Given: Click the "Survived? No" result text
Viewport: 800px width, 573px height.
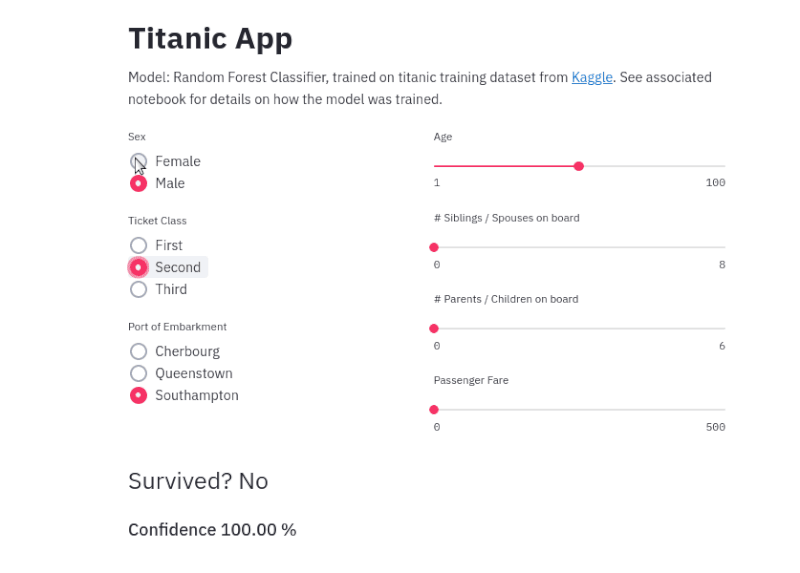Looking at the screenshot, I should 198,481.
